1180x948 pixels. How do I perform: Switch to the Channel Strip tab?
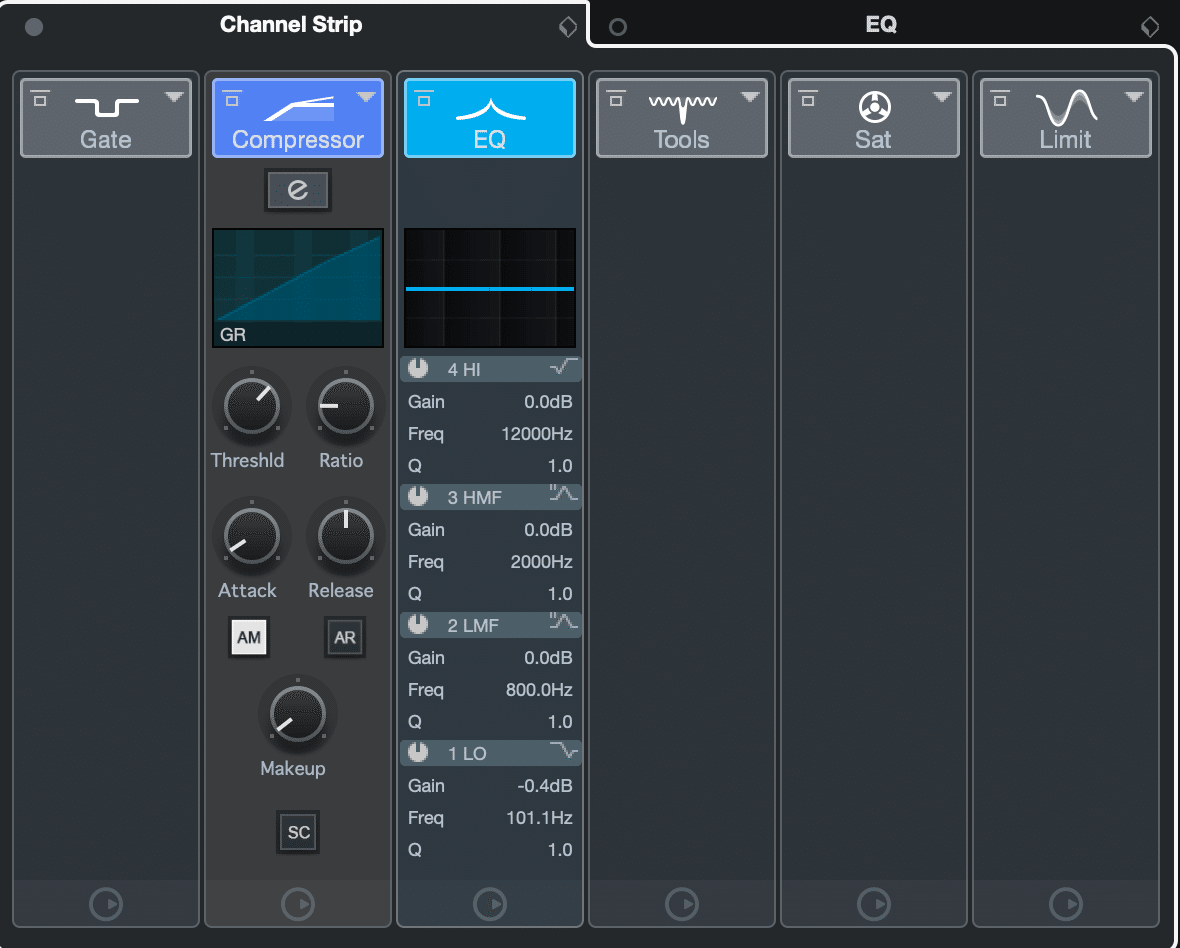click(x=291, y=25)
